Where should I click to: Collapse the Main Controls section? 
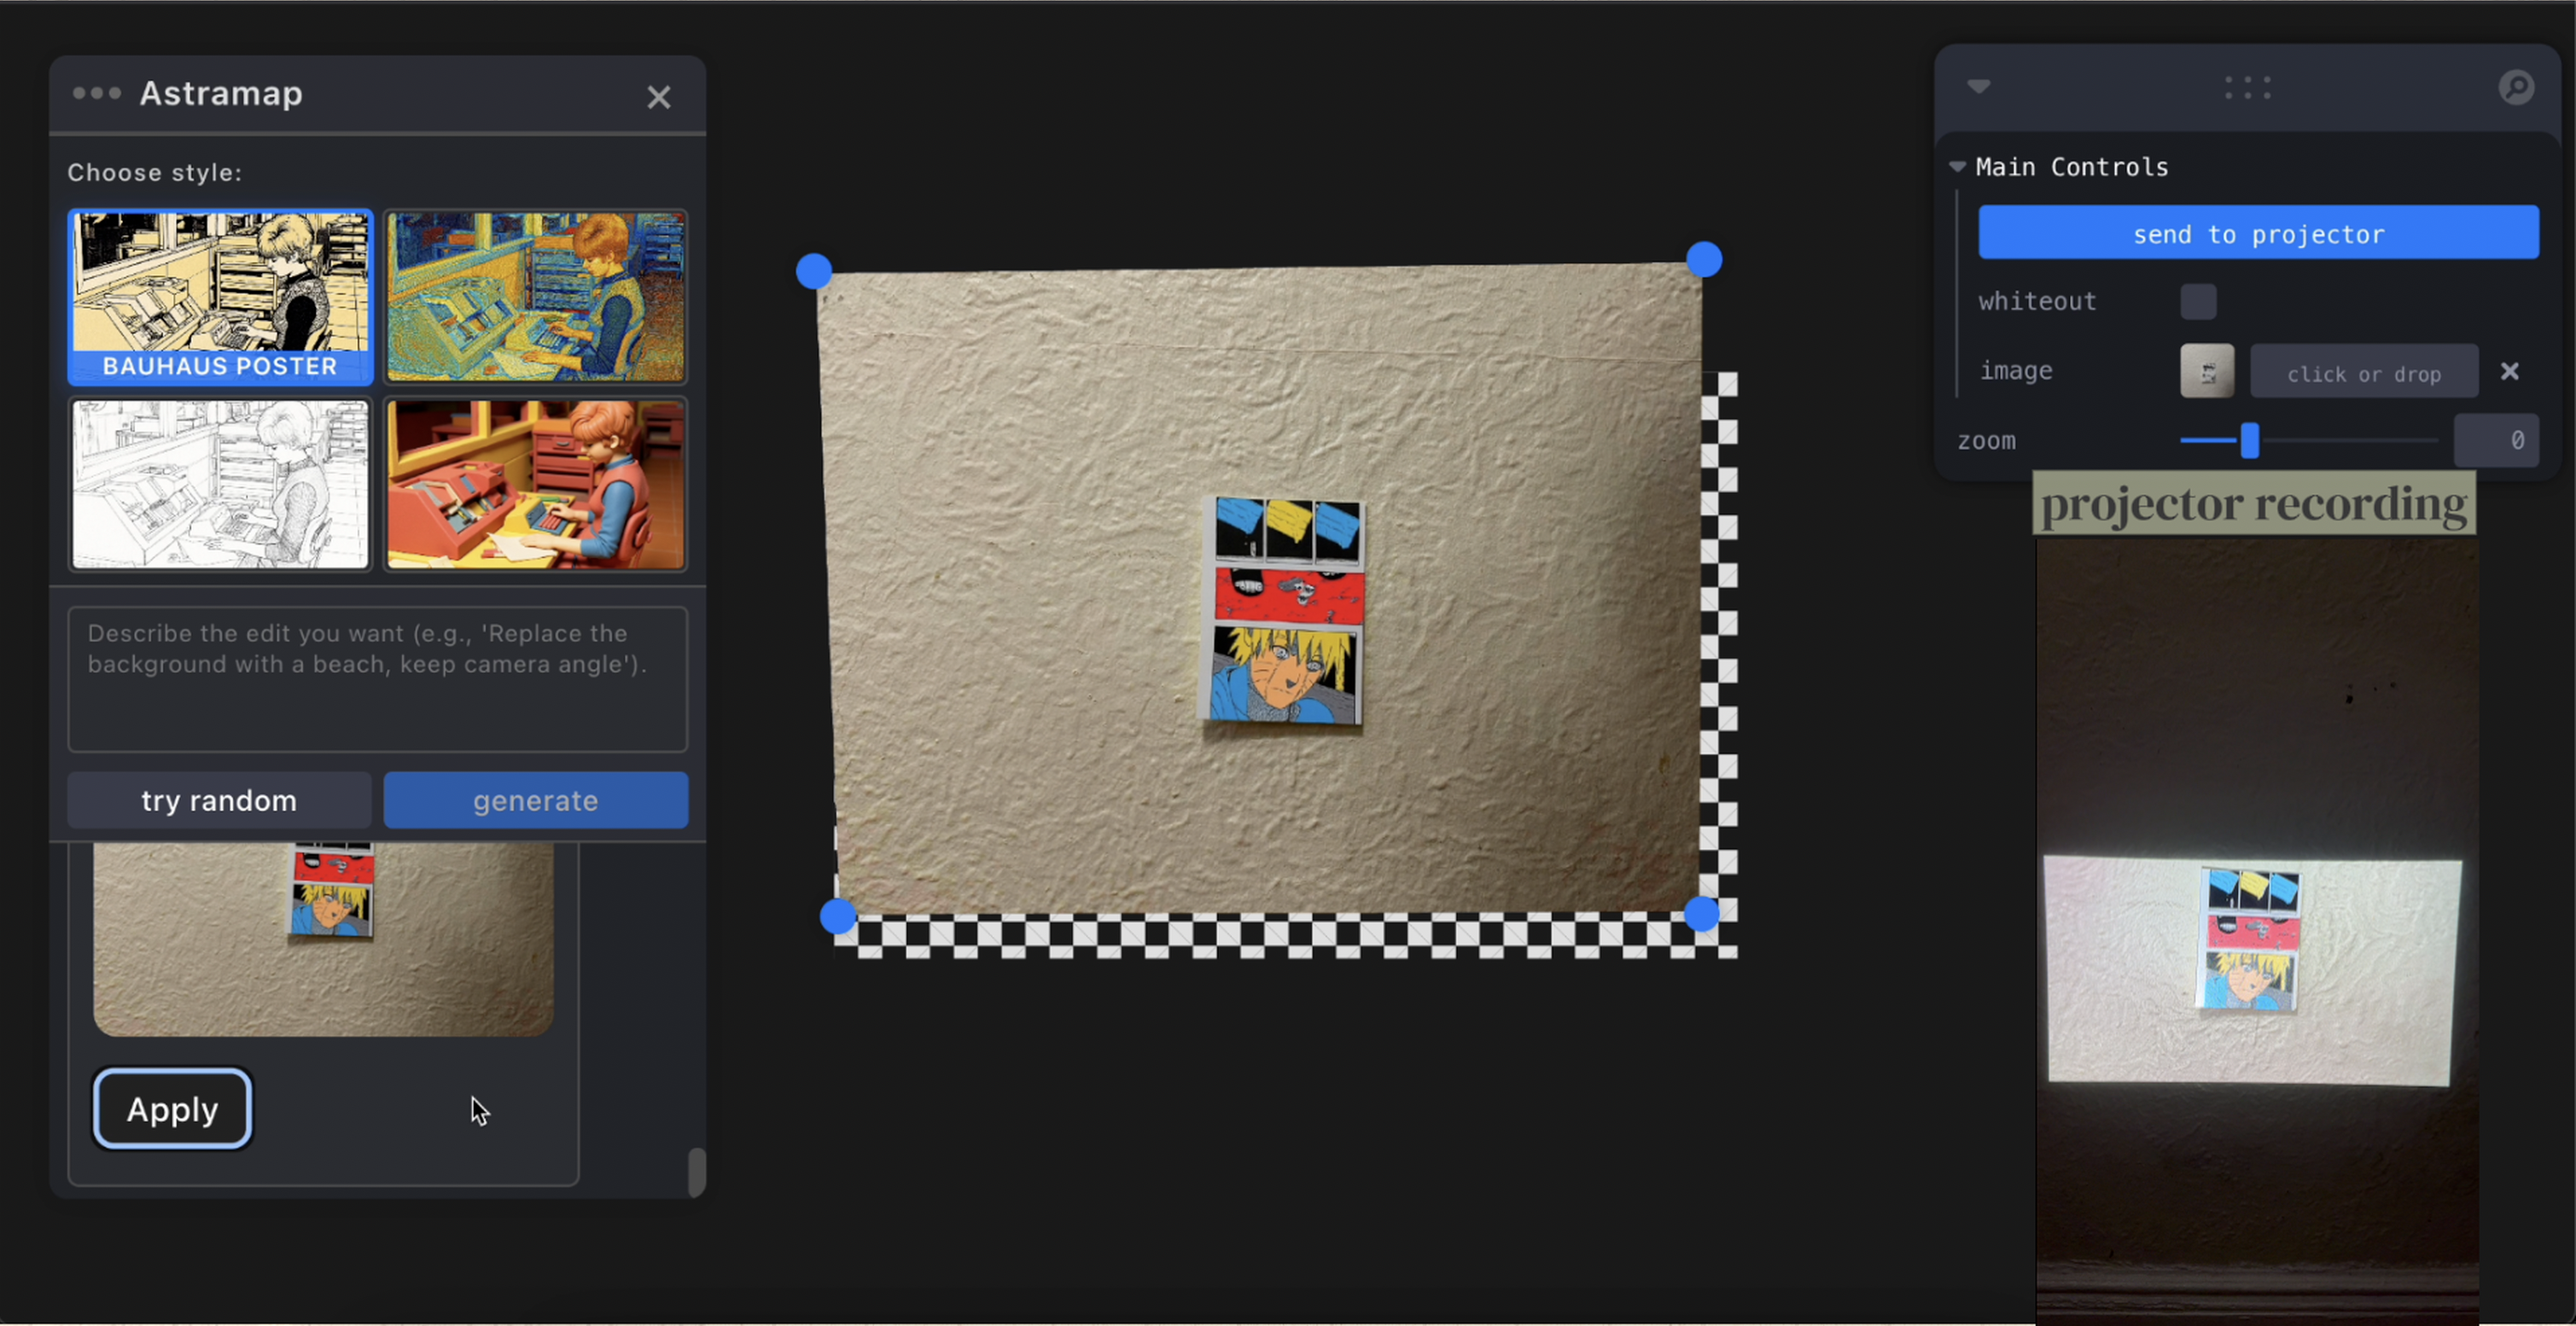(1958, 167)
